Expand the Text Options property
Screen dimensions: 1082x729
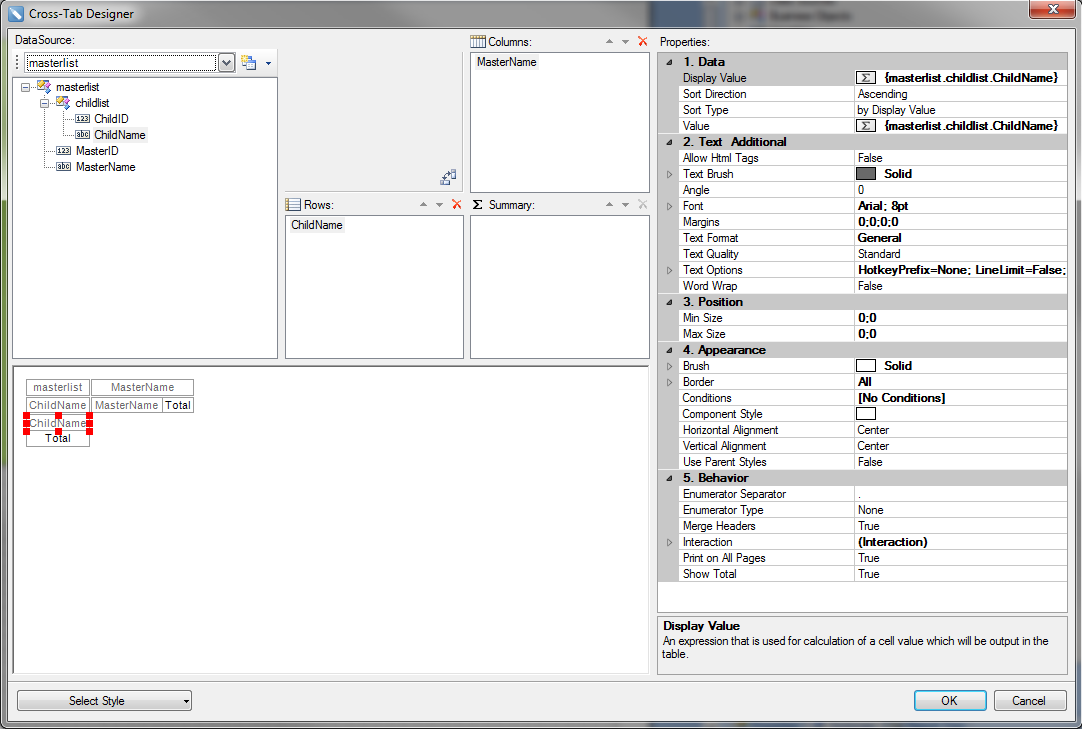669,270
